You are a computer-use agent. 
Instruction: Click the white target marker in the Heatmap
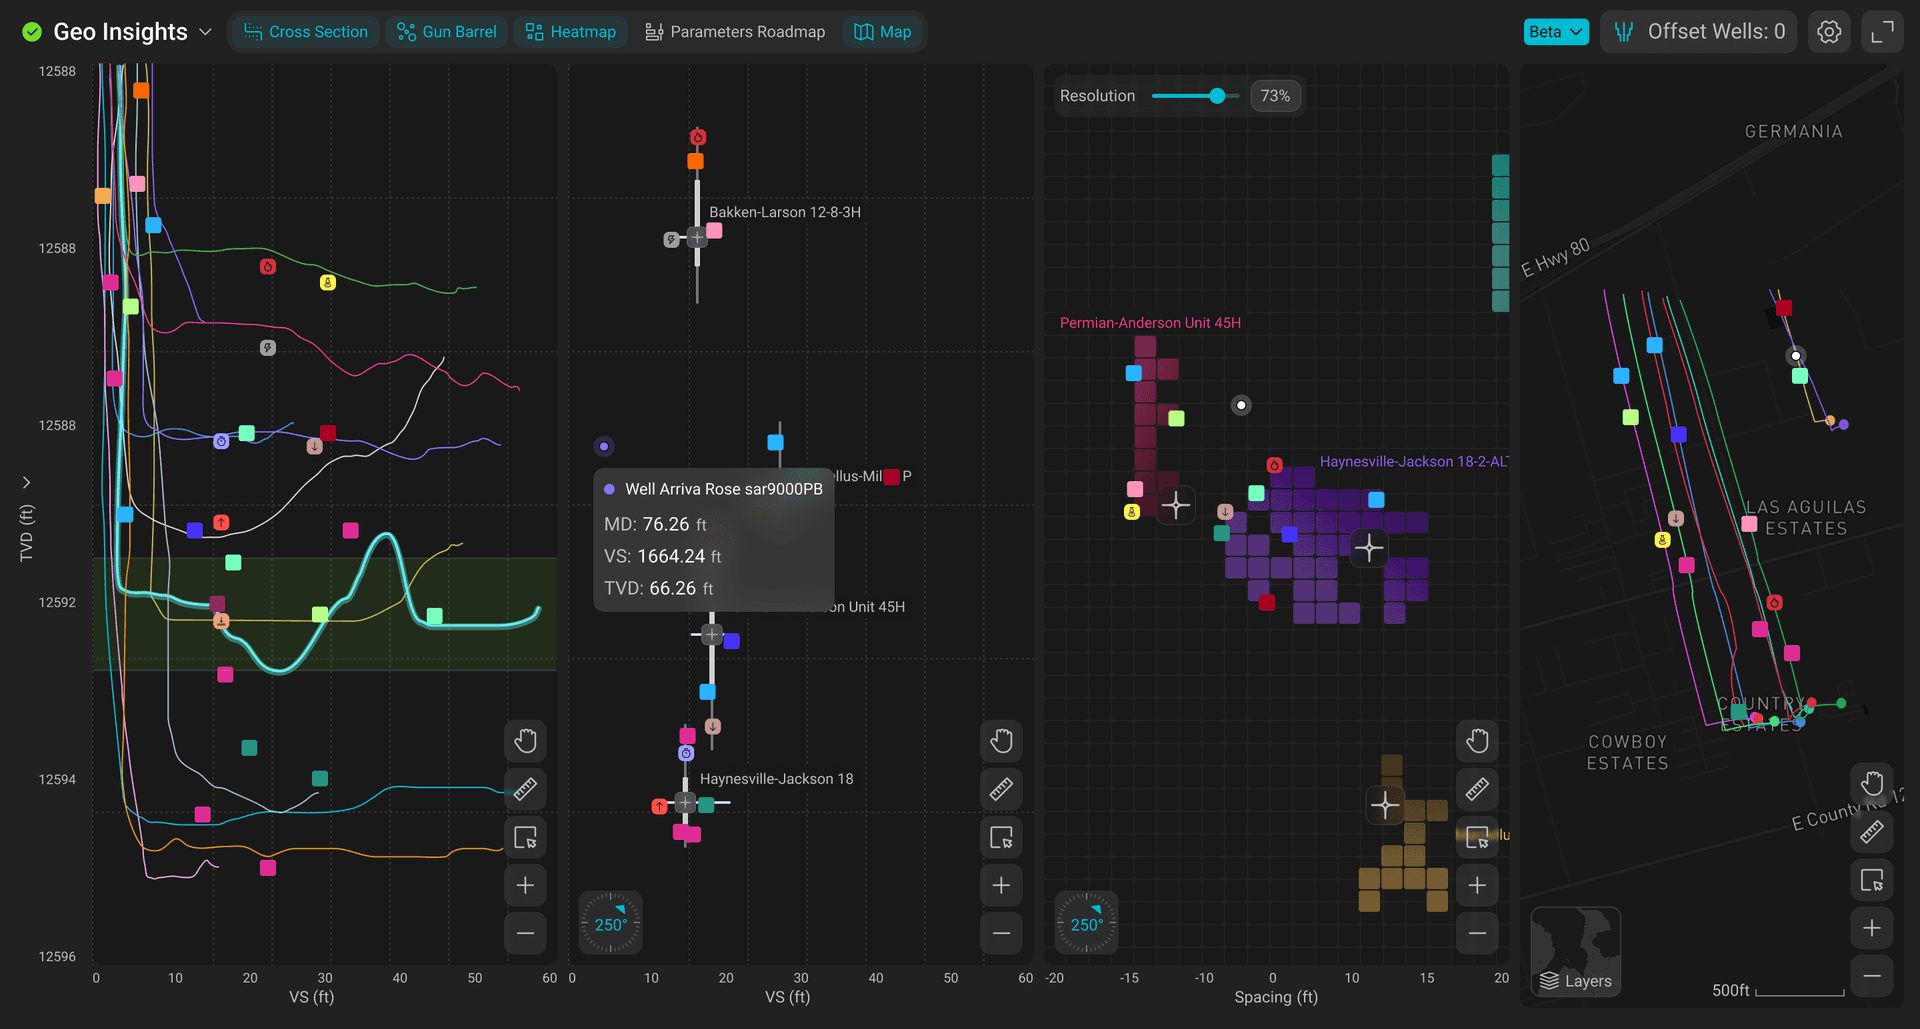click(1241, 405)
